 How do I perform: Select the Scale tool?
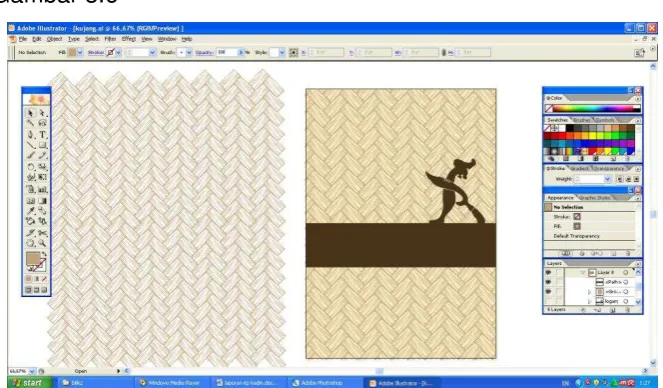[x=42, y=167]
